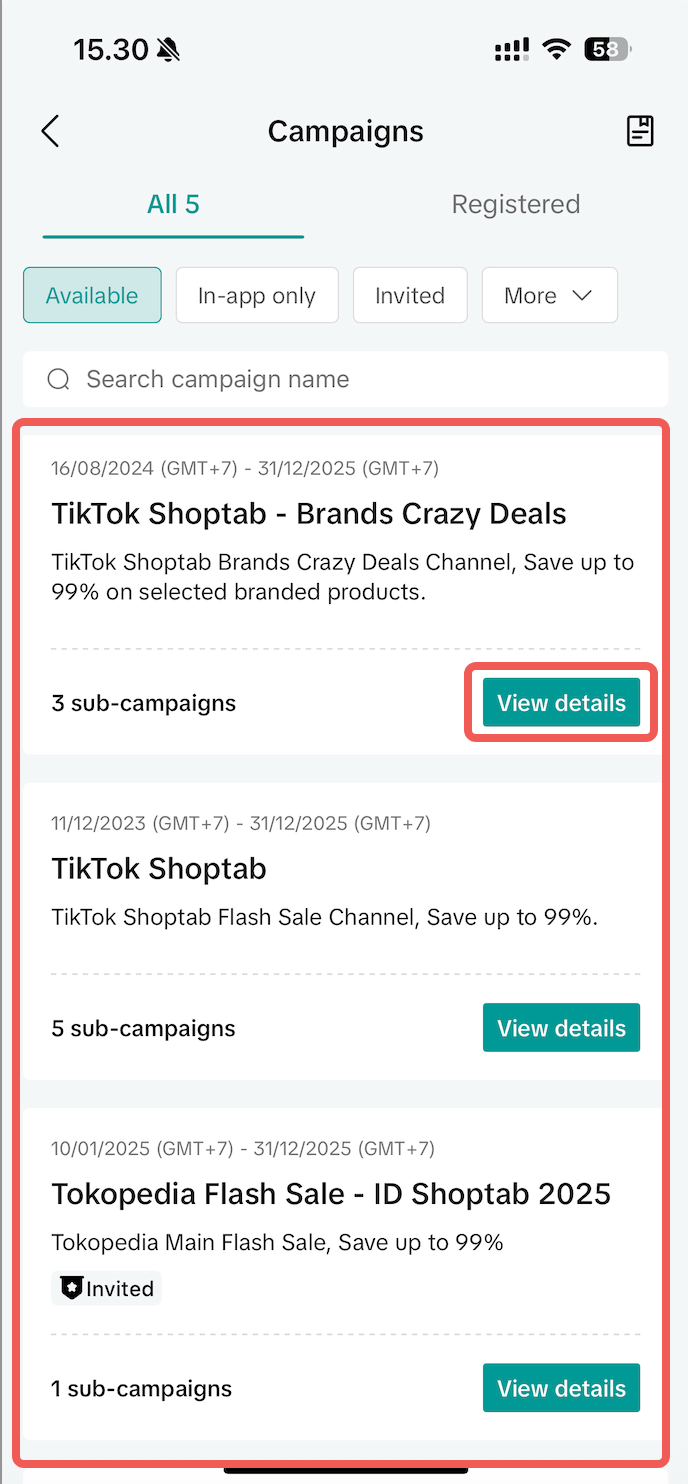Switch to the Registered tab
This screenshot has height=1484, width=688.
coord(516,205)
